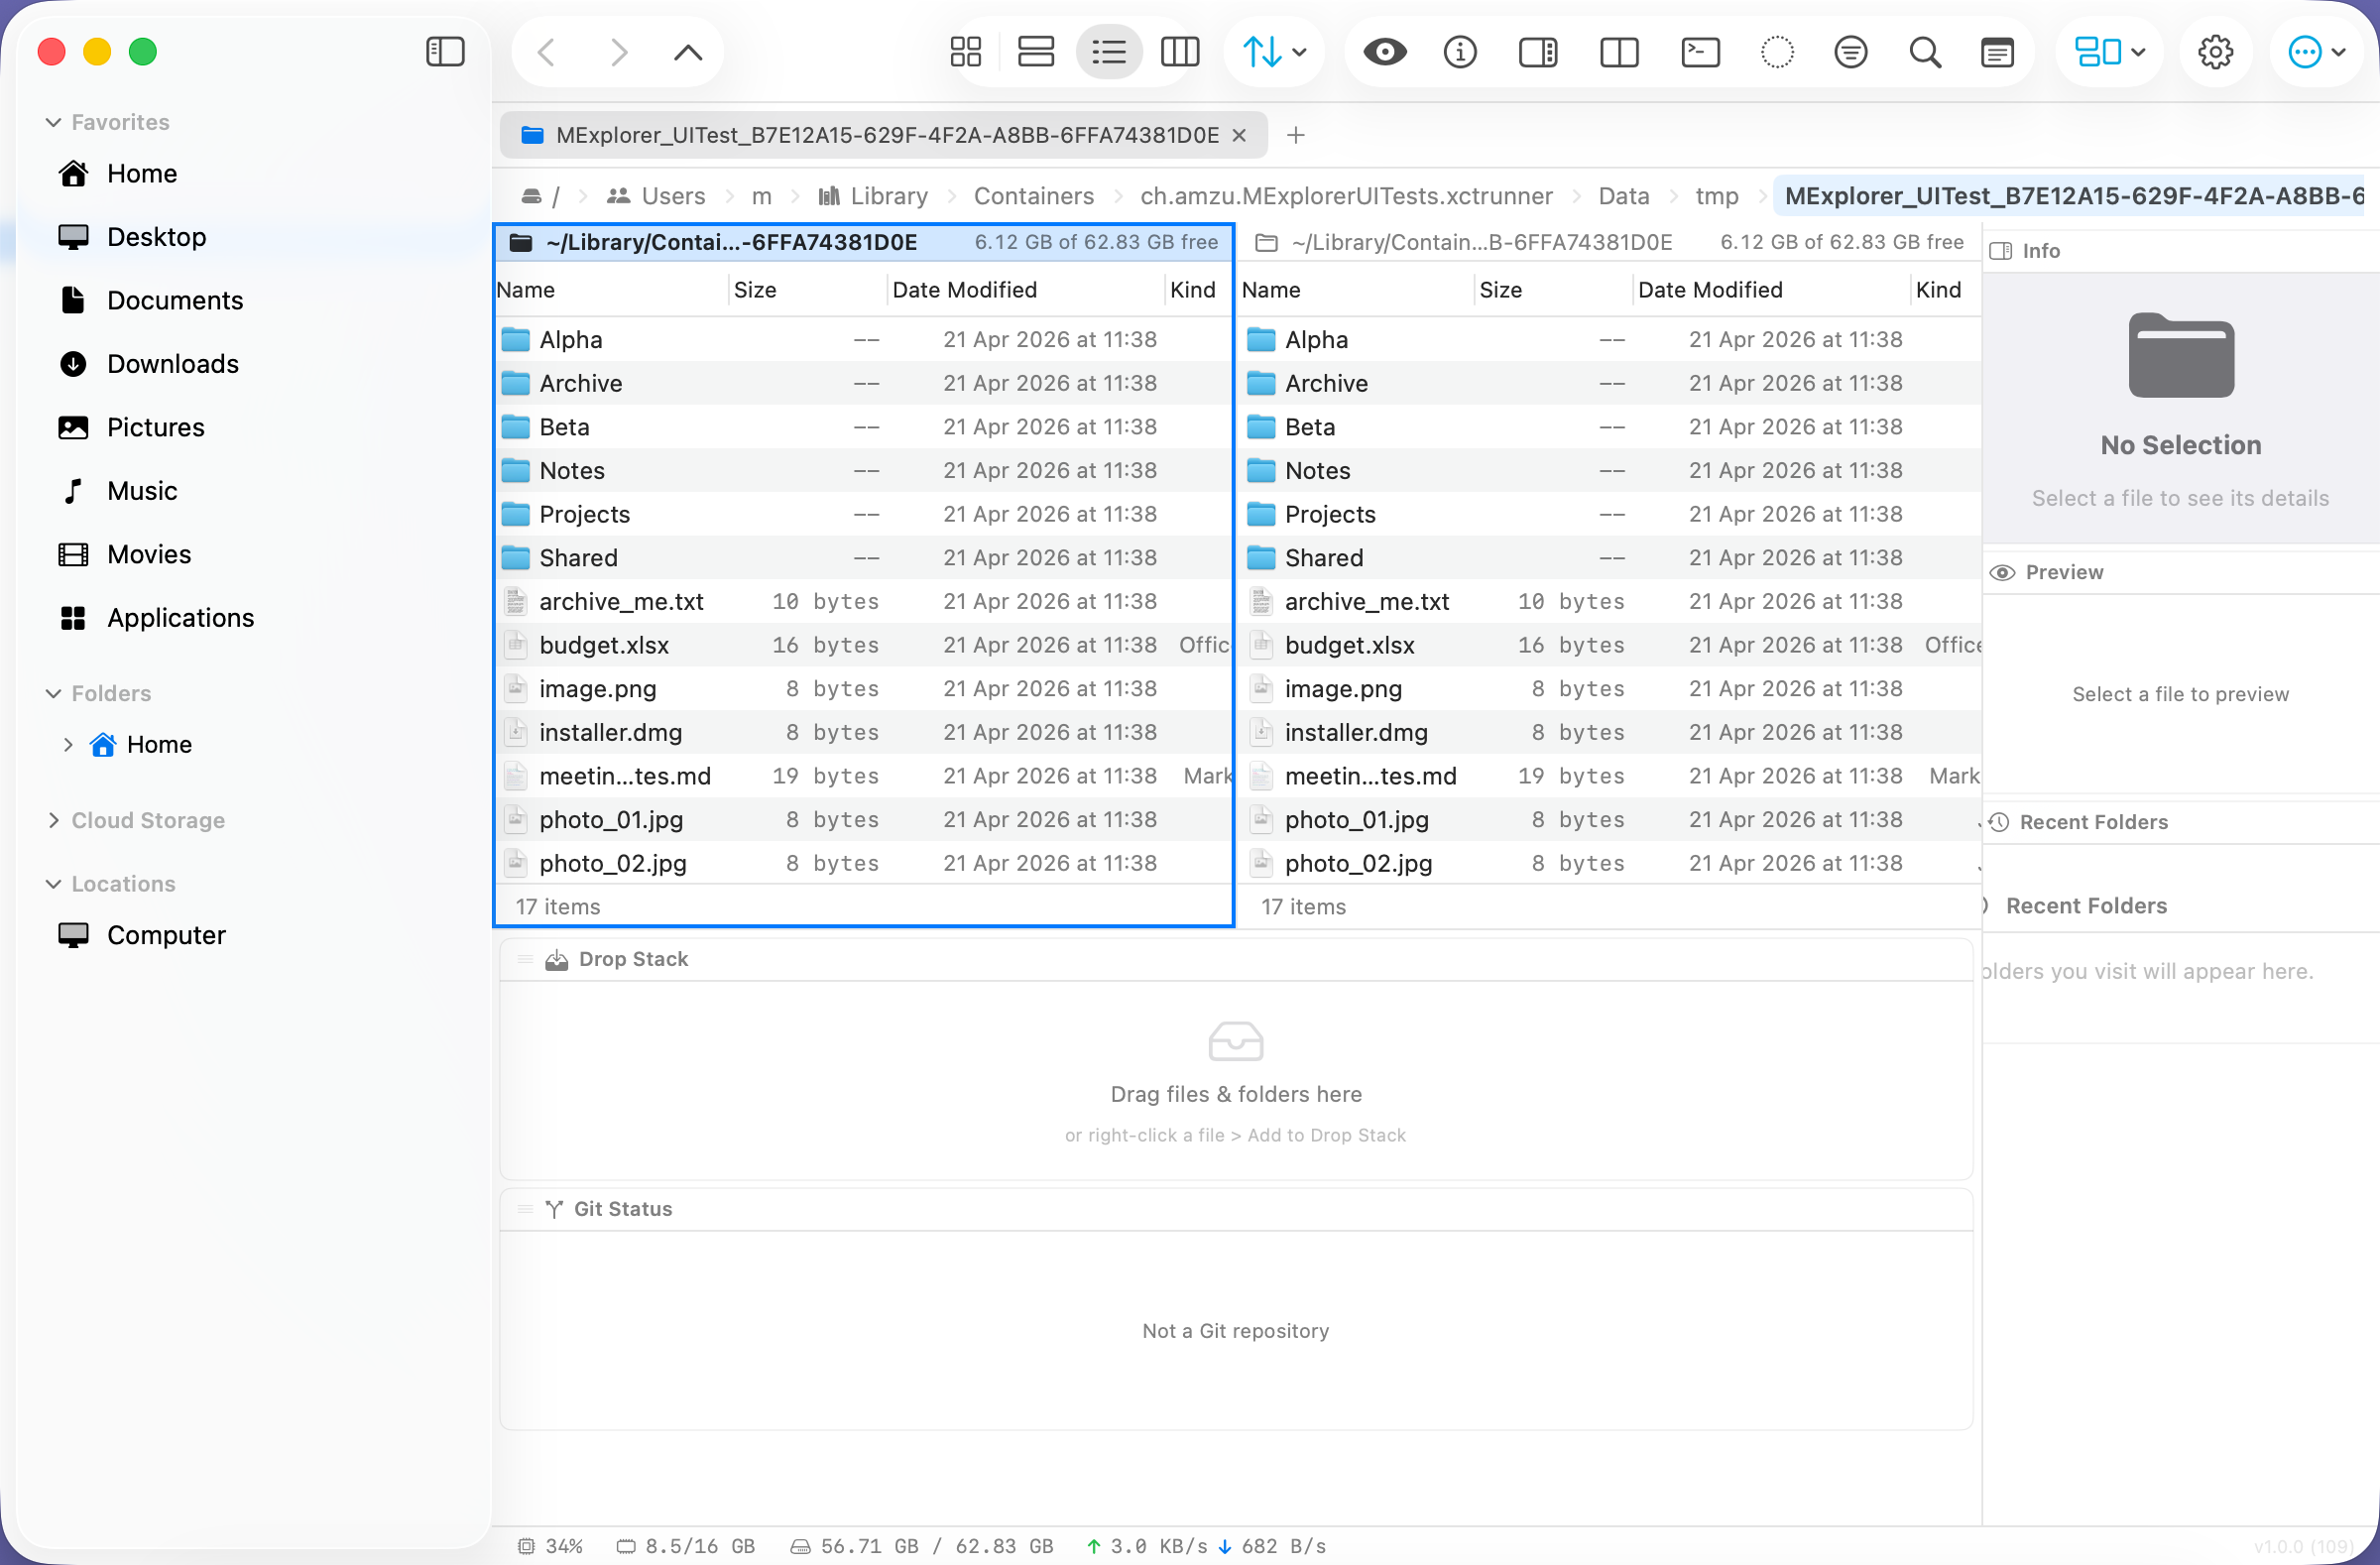Open Downloads in sidebar

[172, 364]
